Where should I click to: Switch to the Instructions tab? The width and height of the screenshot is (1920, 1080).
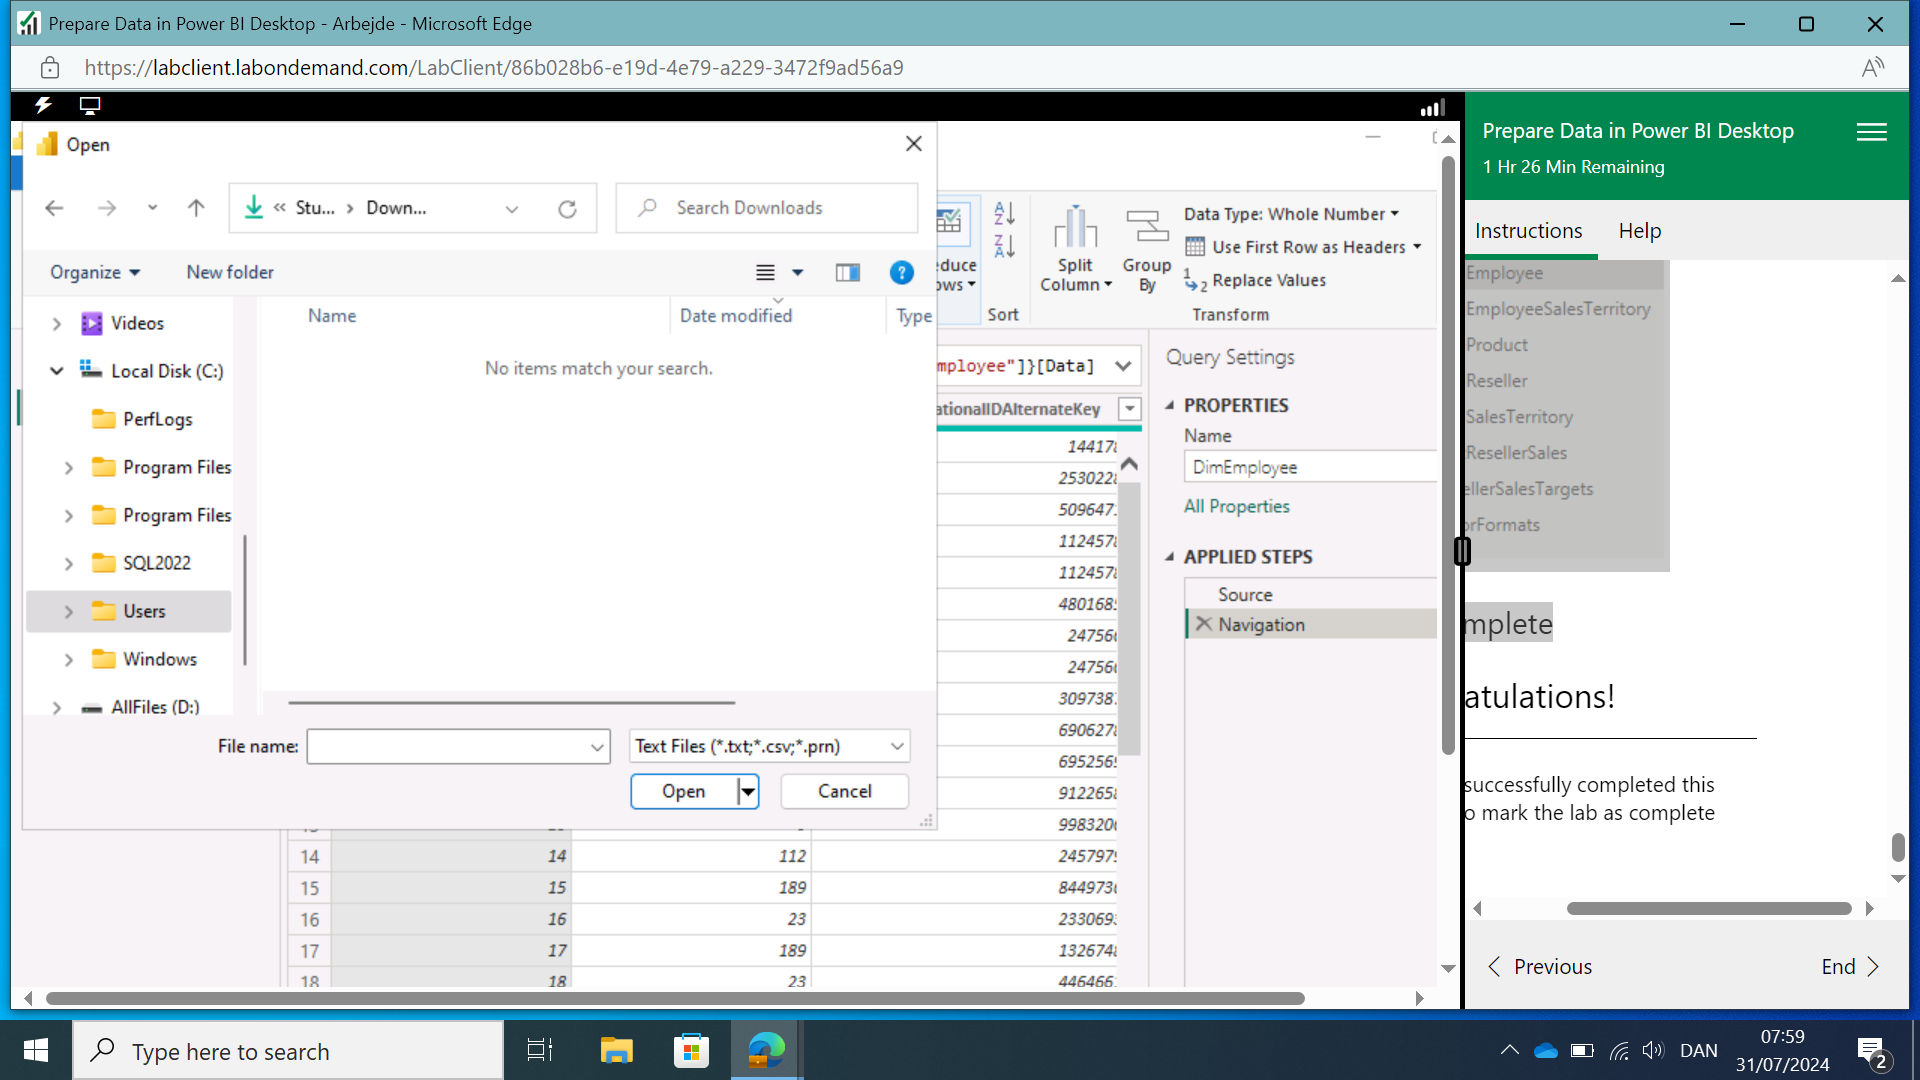(1528, 231)
